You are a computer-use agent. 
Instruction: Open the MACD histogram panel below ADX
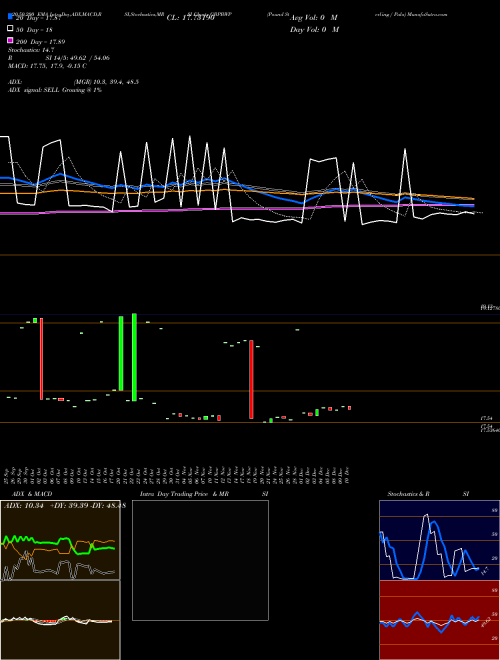60,620
